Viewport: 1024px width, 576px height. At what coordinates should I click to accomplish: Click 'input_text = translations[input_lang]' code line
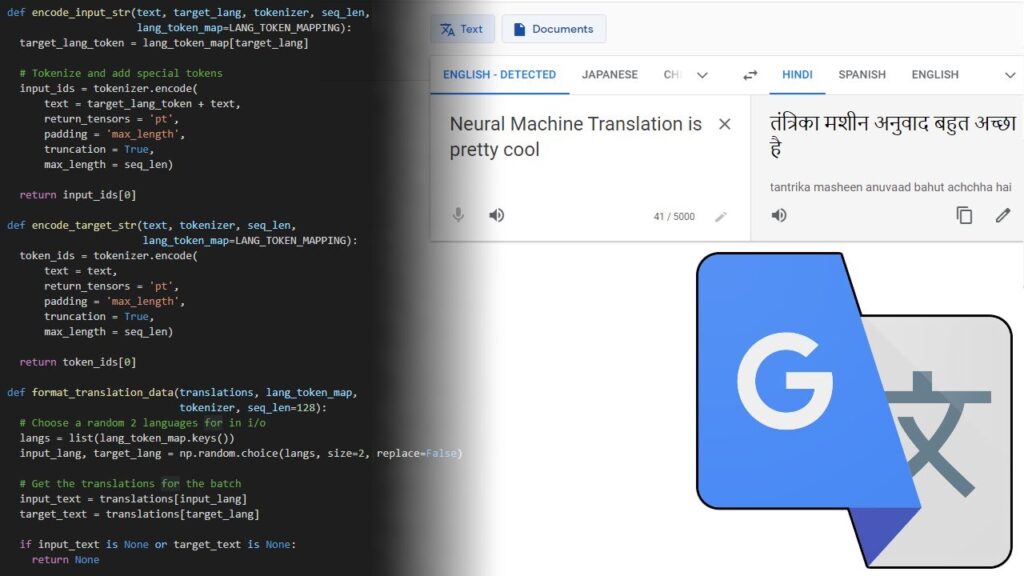click(x=133, y=499)
